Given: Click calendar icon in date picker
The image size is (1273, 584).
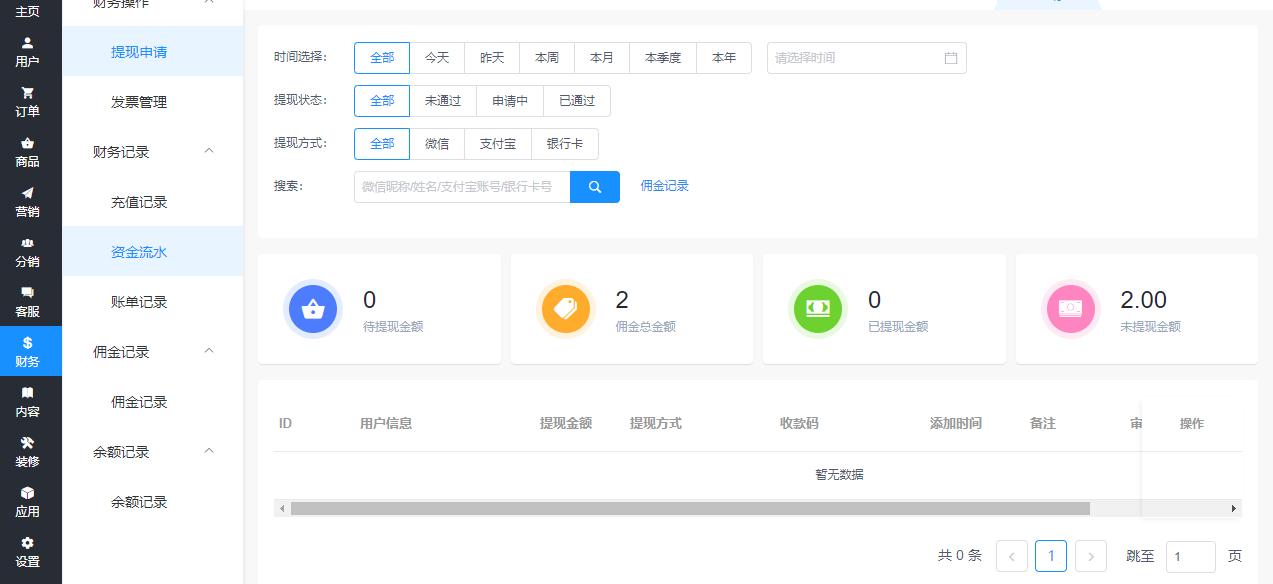Looking at the screenshot, I should 951,58.
